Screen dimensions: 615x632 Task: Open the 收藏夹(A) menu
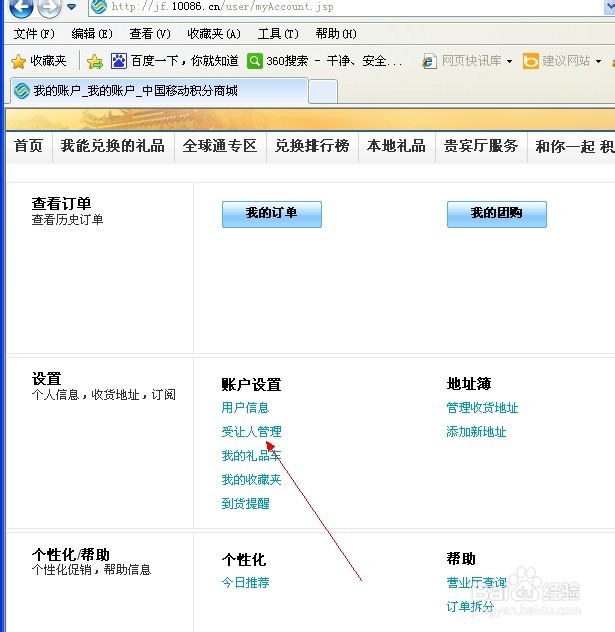[x=214, y=34]
